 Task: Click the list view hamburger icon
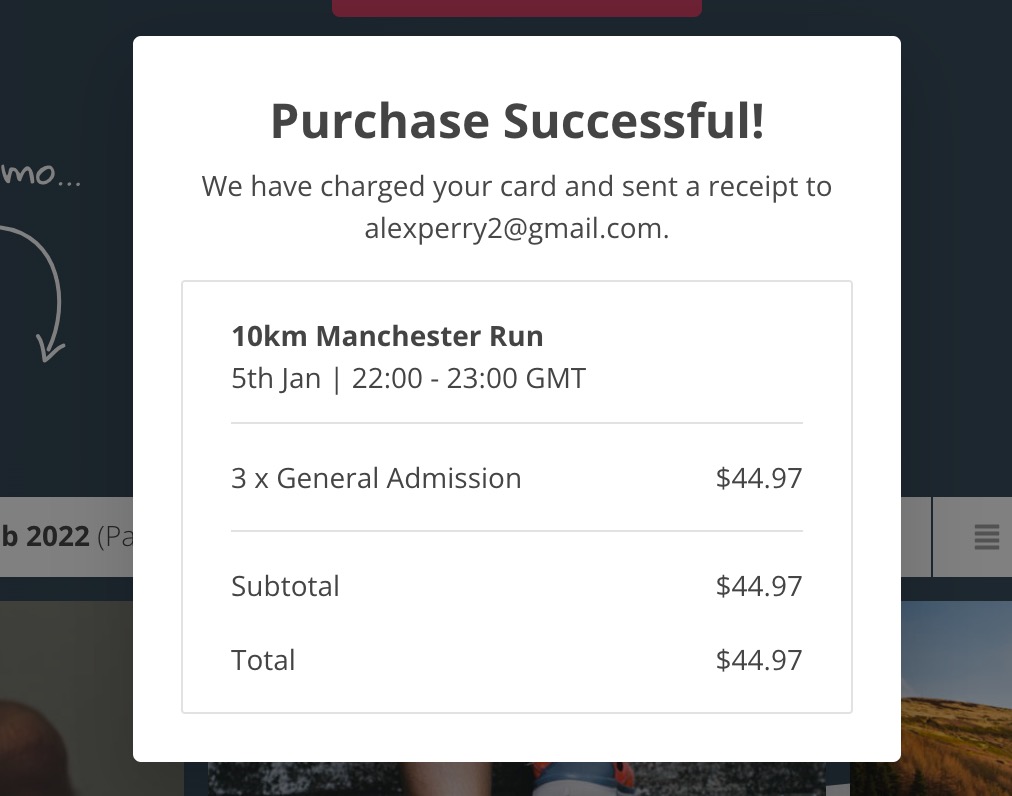986,536
